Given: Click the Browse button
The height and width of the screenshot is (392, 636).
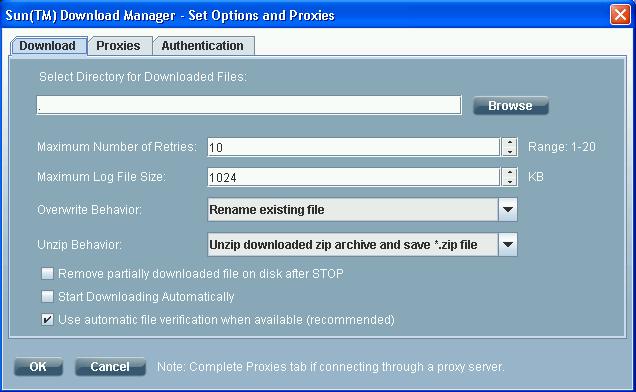Looking at the screenshot, I should [511, 106].
